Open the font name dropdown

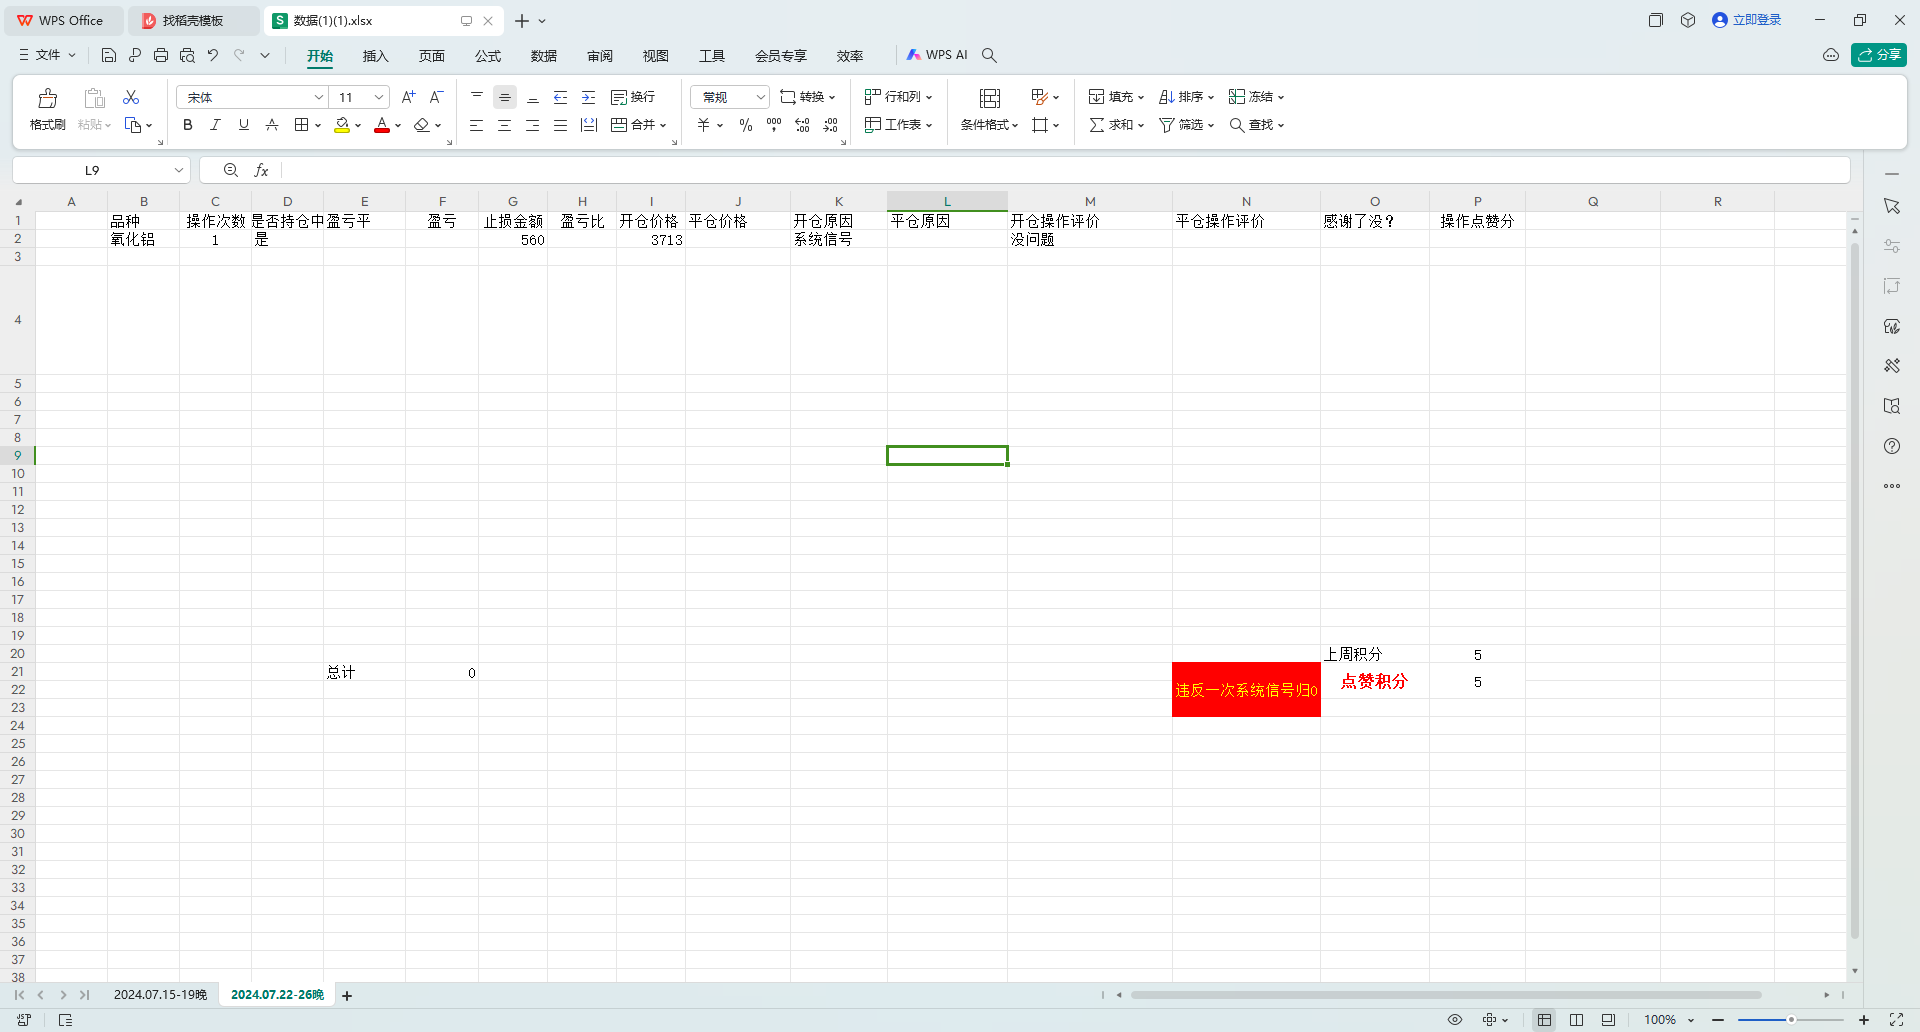pos(319,97)
